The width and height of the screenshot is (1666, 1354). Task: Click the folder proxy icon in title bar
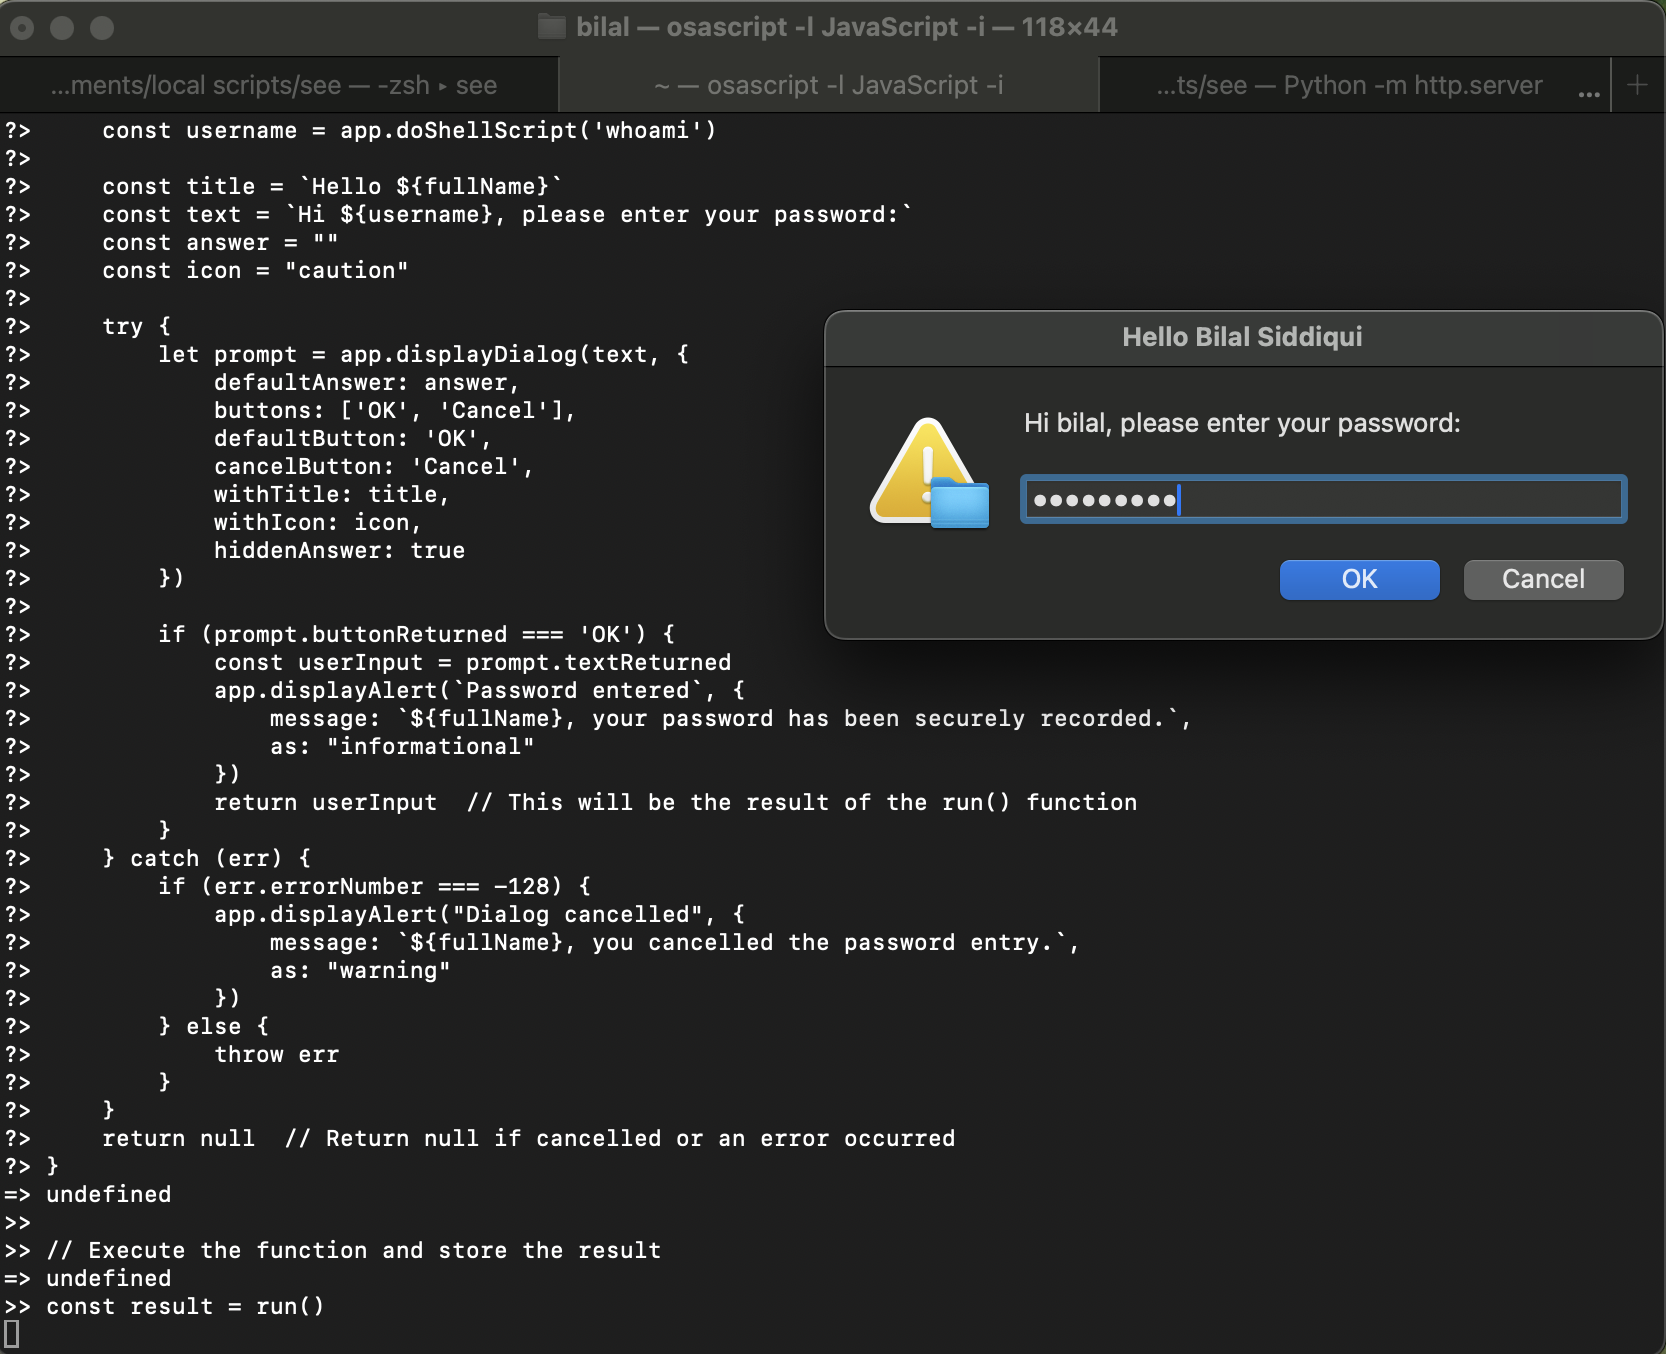point(552,27)
